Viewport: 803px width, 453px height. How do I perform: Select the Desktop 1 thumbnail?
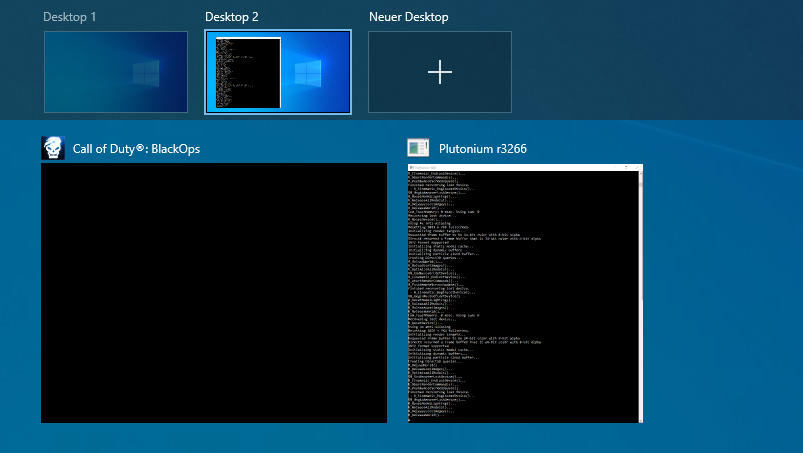(x=115, y=71)
